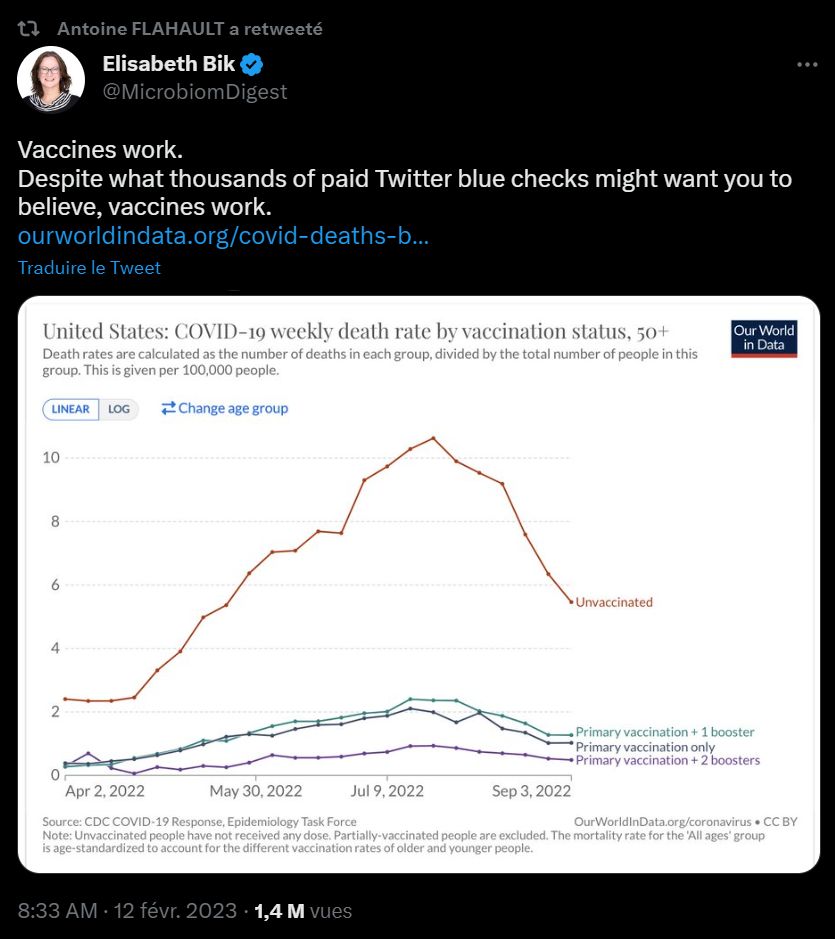Viewport: 835px width, 939px height.
Task: Click the Elisabeth Bik display name
Action: (168, 65)
